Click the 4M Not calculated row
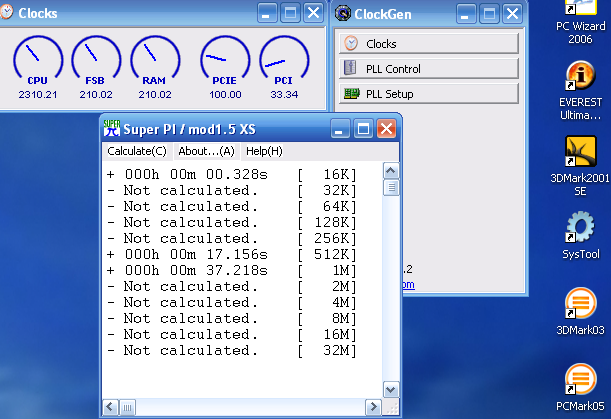This screenshot has height=419, width=611. click(231, 302)
